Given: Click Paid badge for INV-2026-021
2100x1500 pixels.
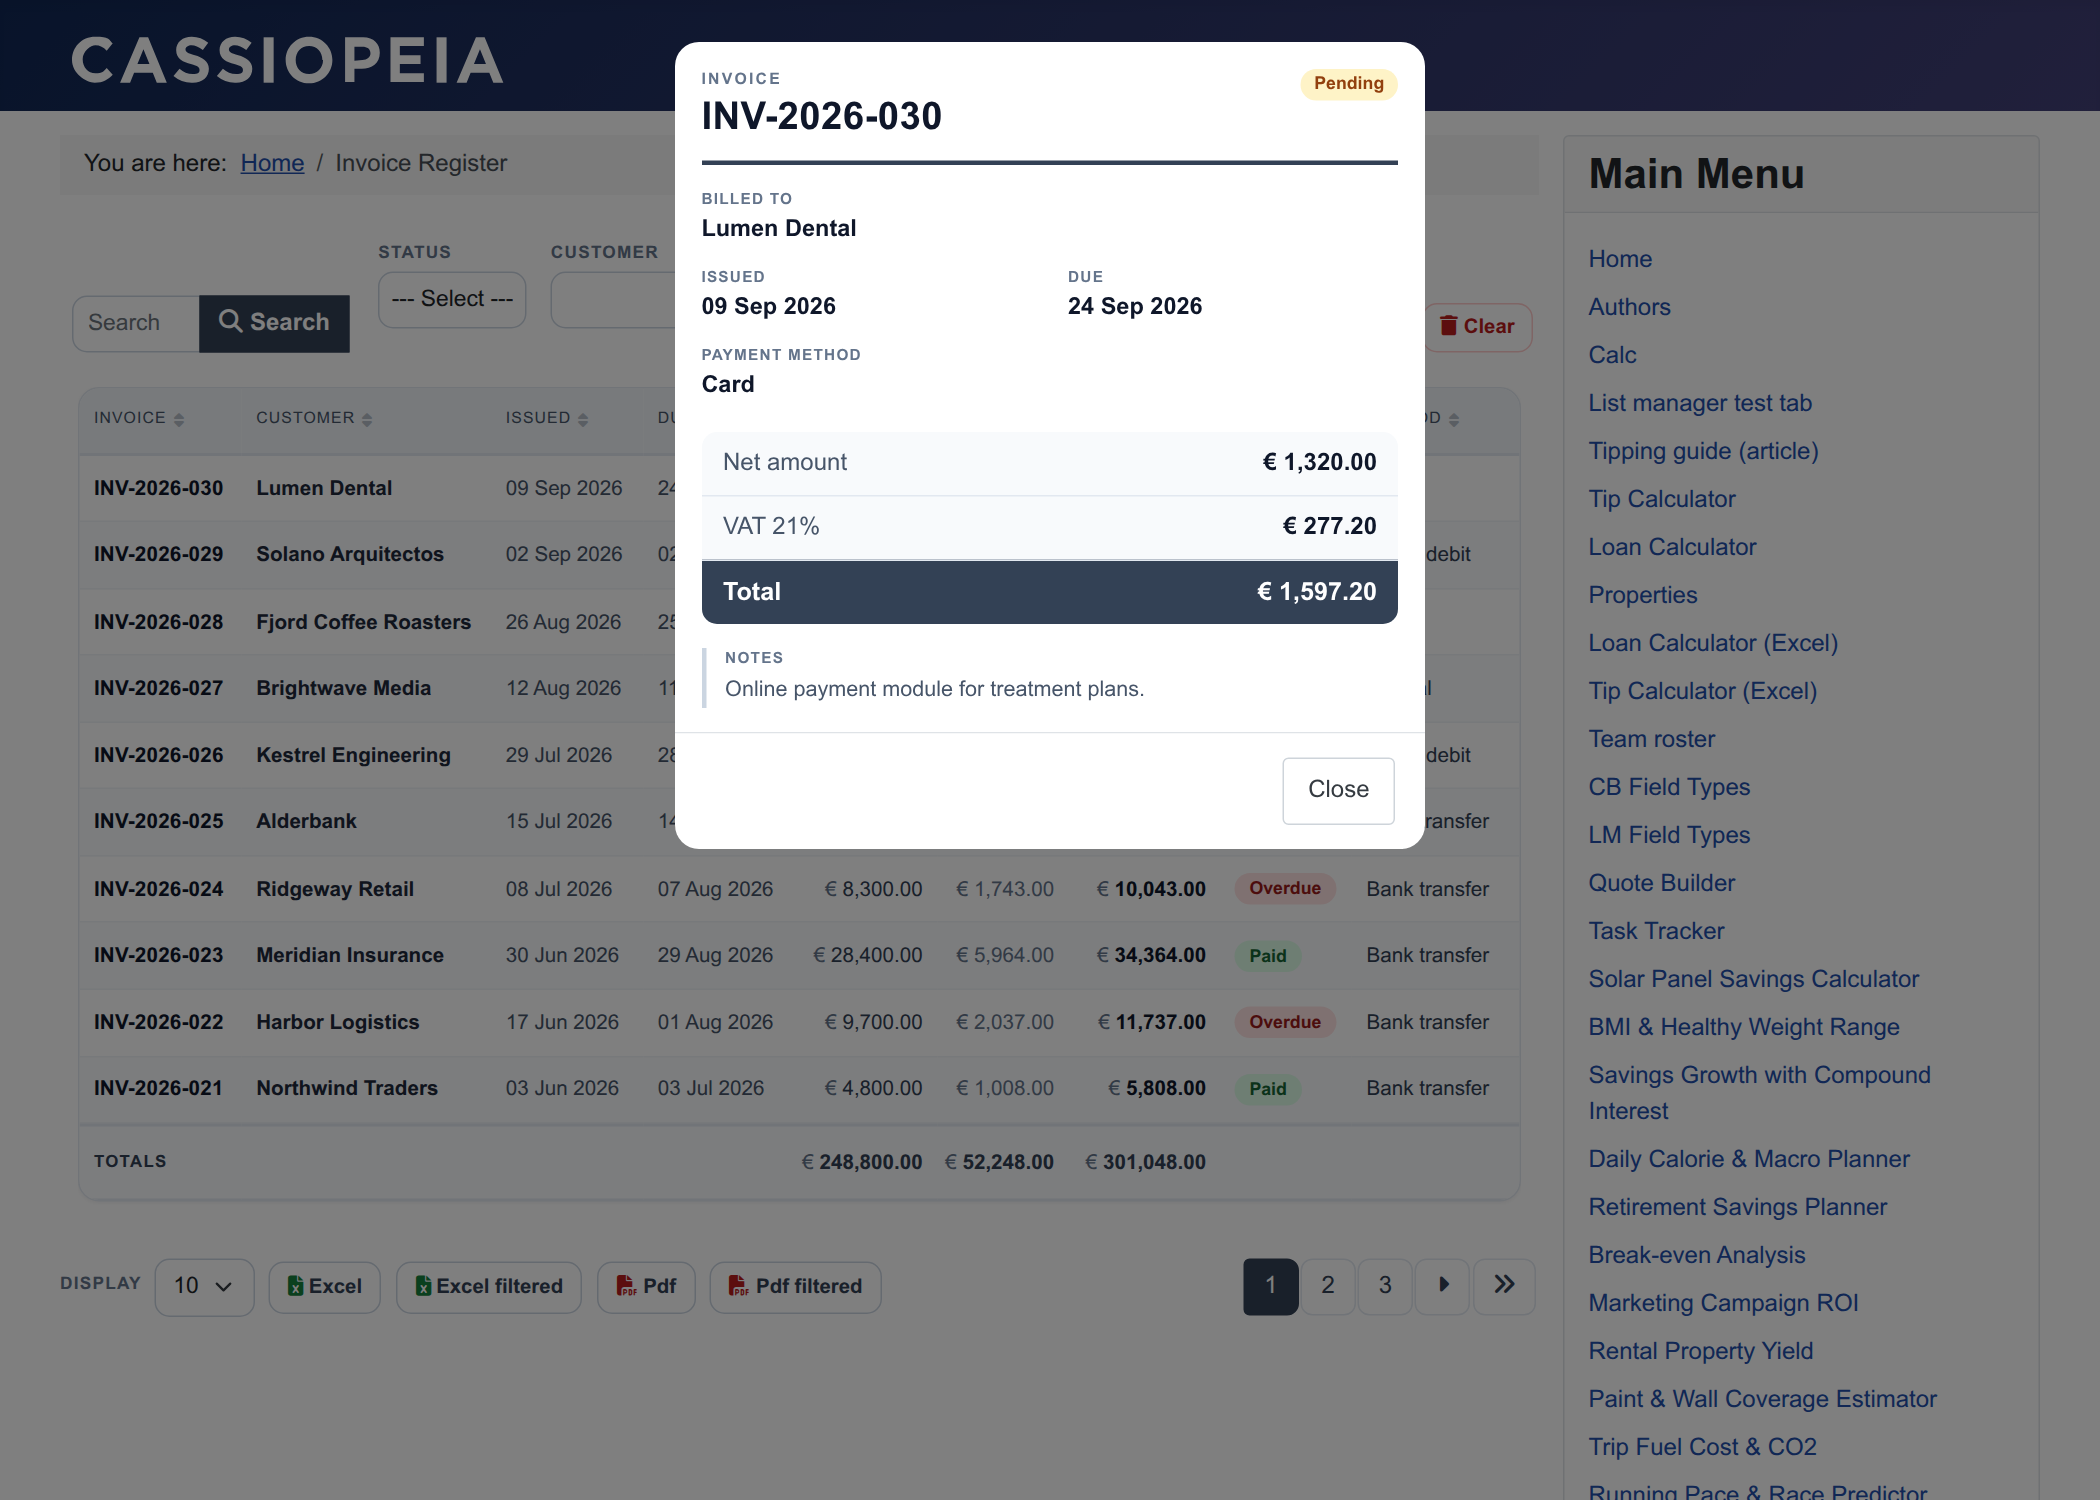Looking at the screenshot, I should tap(1268, 1089).
